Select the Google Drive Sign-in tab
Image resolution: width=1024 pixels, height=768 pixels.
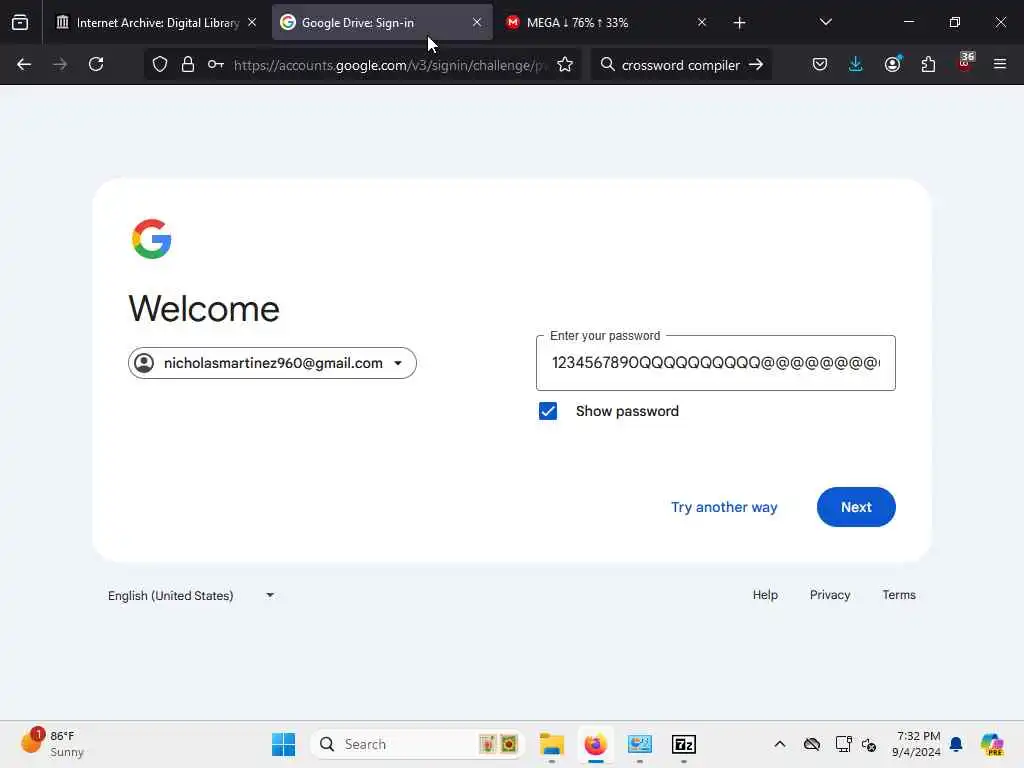382,22
